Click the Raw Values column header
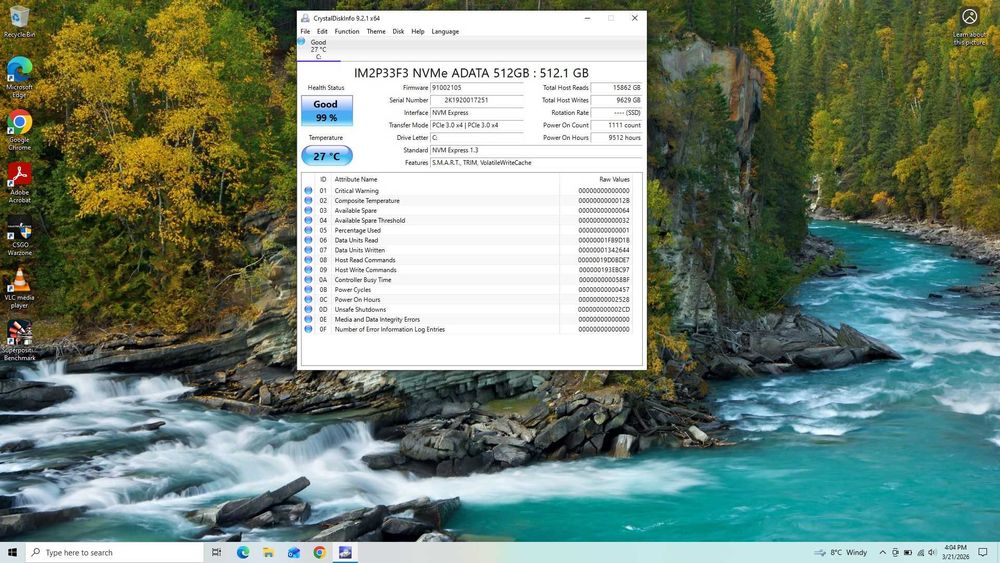 tap(614, 179)
